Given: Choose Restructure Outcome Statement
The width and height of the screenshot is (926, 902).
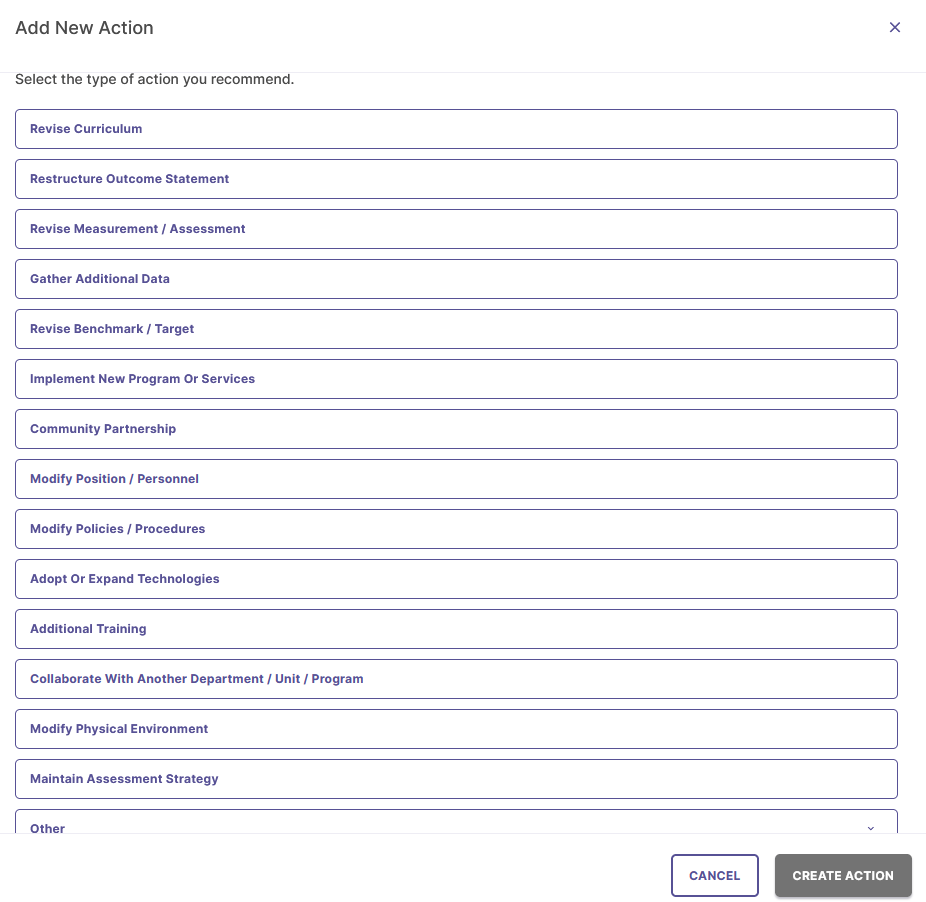Looking at the screenshot, I should tap(456, 179).
